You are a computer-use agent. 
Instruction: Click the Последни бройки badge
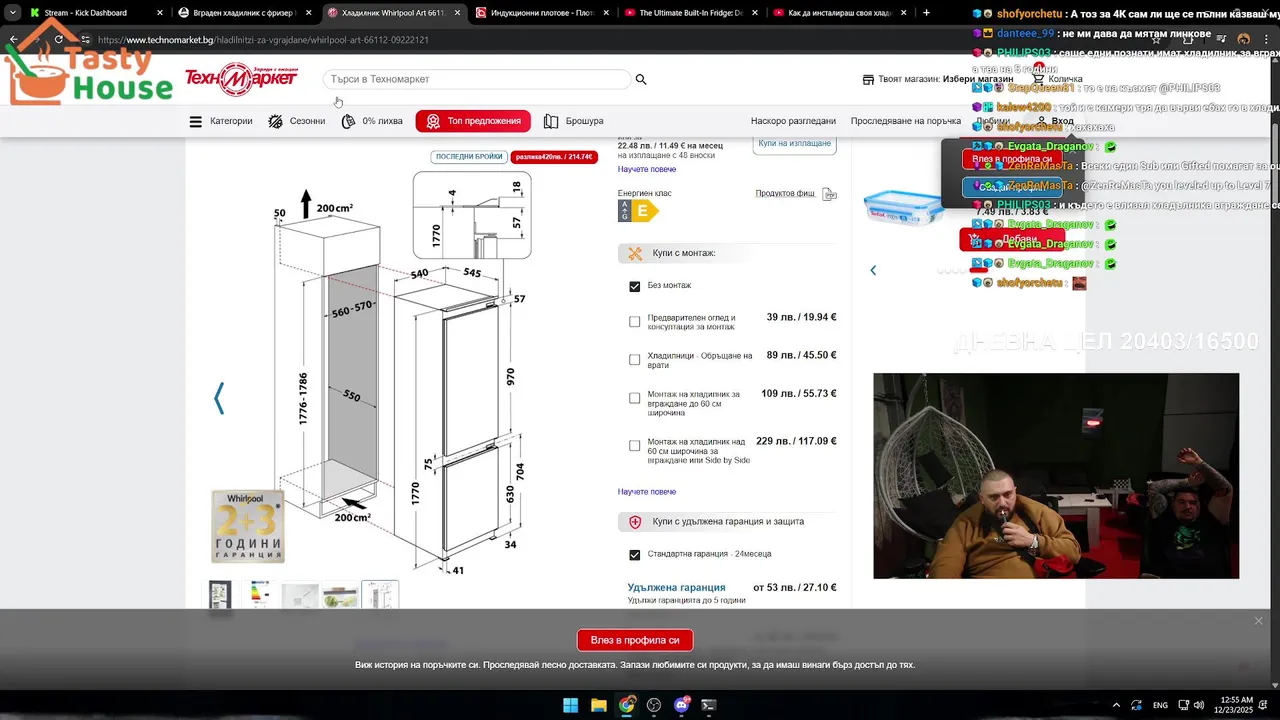click(x=470, y=157)
